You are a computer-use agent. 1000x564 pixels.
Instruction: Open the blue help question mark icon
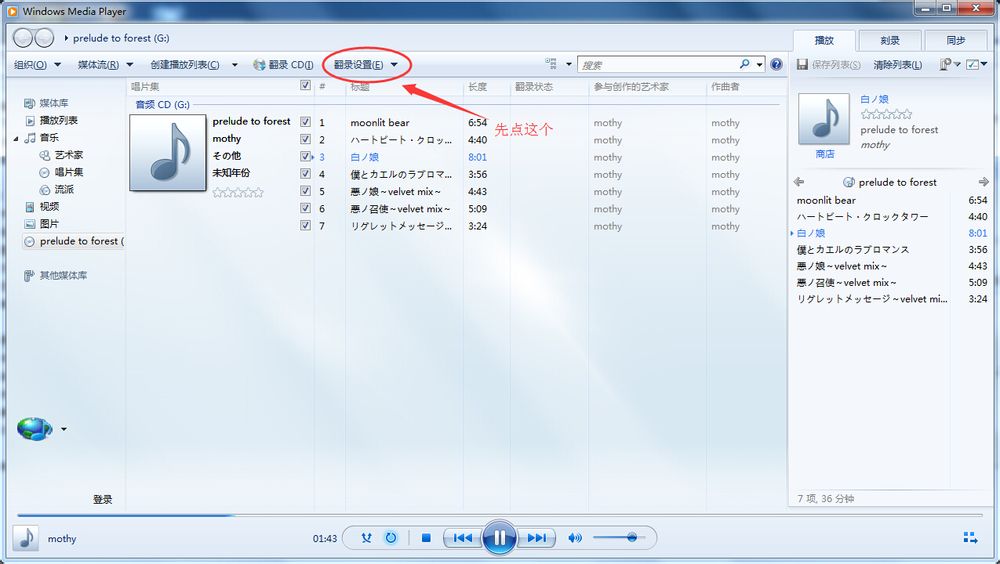(776, 64)
